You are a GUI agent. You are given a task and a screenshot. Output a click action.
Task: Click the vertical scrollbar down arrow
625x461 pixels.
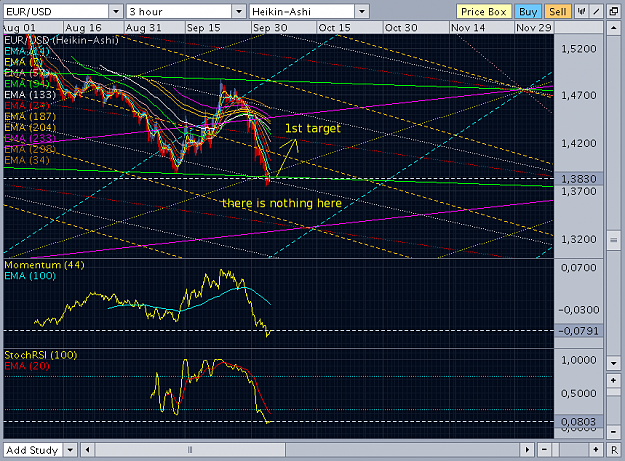(613, 363)
